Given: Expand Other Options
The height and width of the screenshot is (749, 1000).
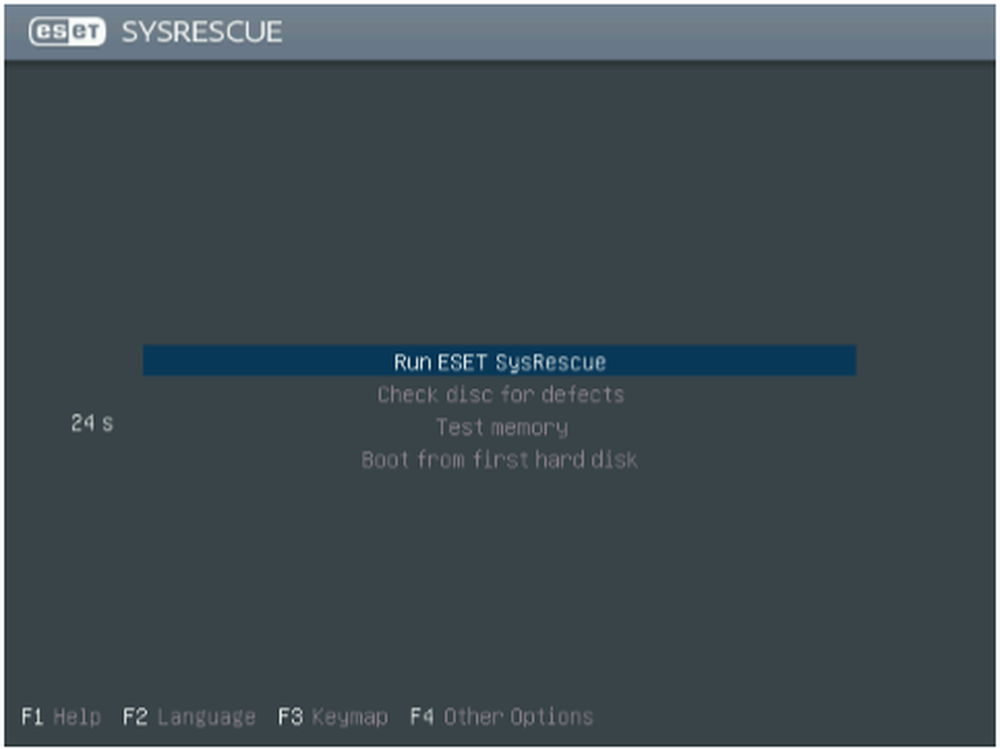Looking at the screenshot, I should (501, 716).
